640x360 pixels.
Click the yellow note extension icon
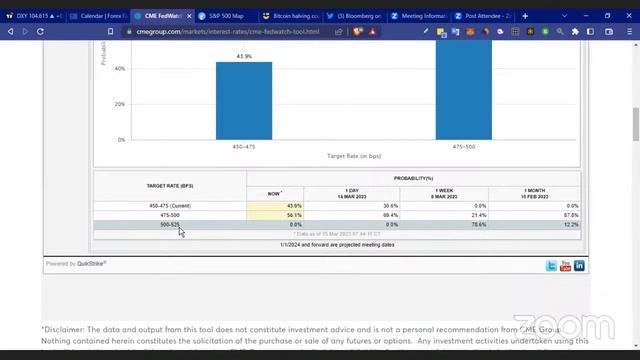pyautogui.click(x=441, y=32)
